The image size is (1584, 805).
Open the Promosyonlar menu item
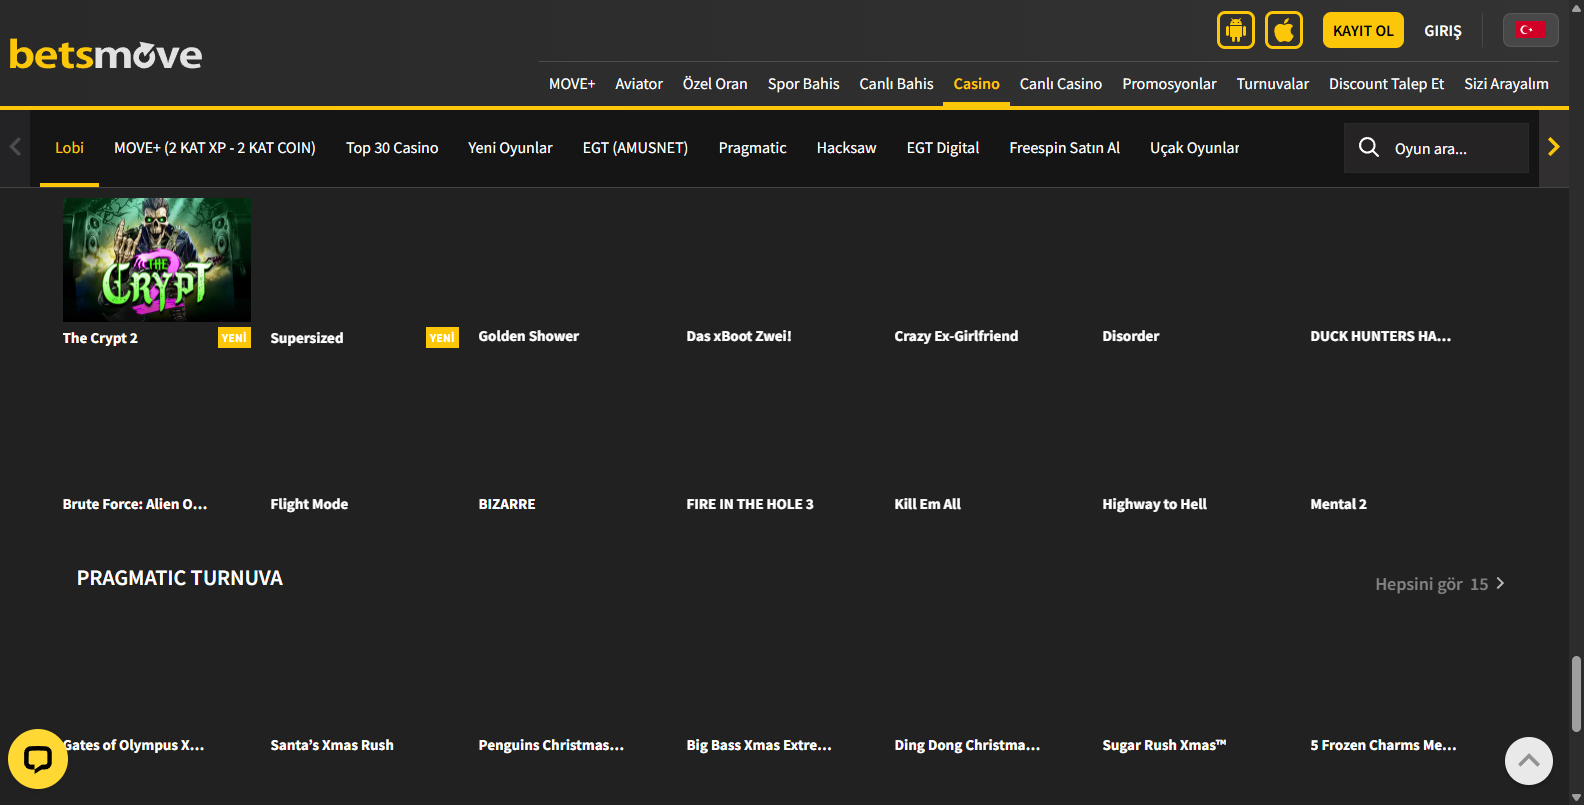pyautogui.click(x=1168, y=84)
